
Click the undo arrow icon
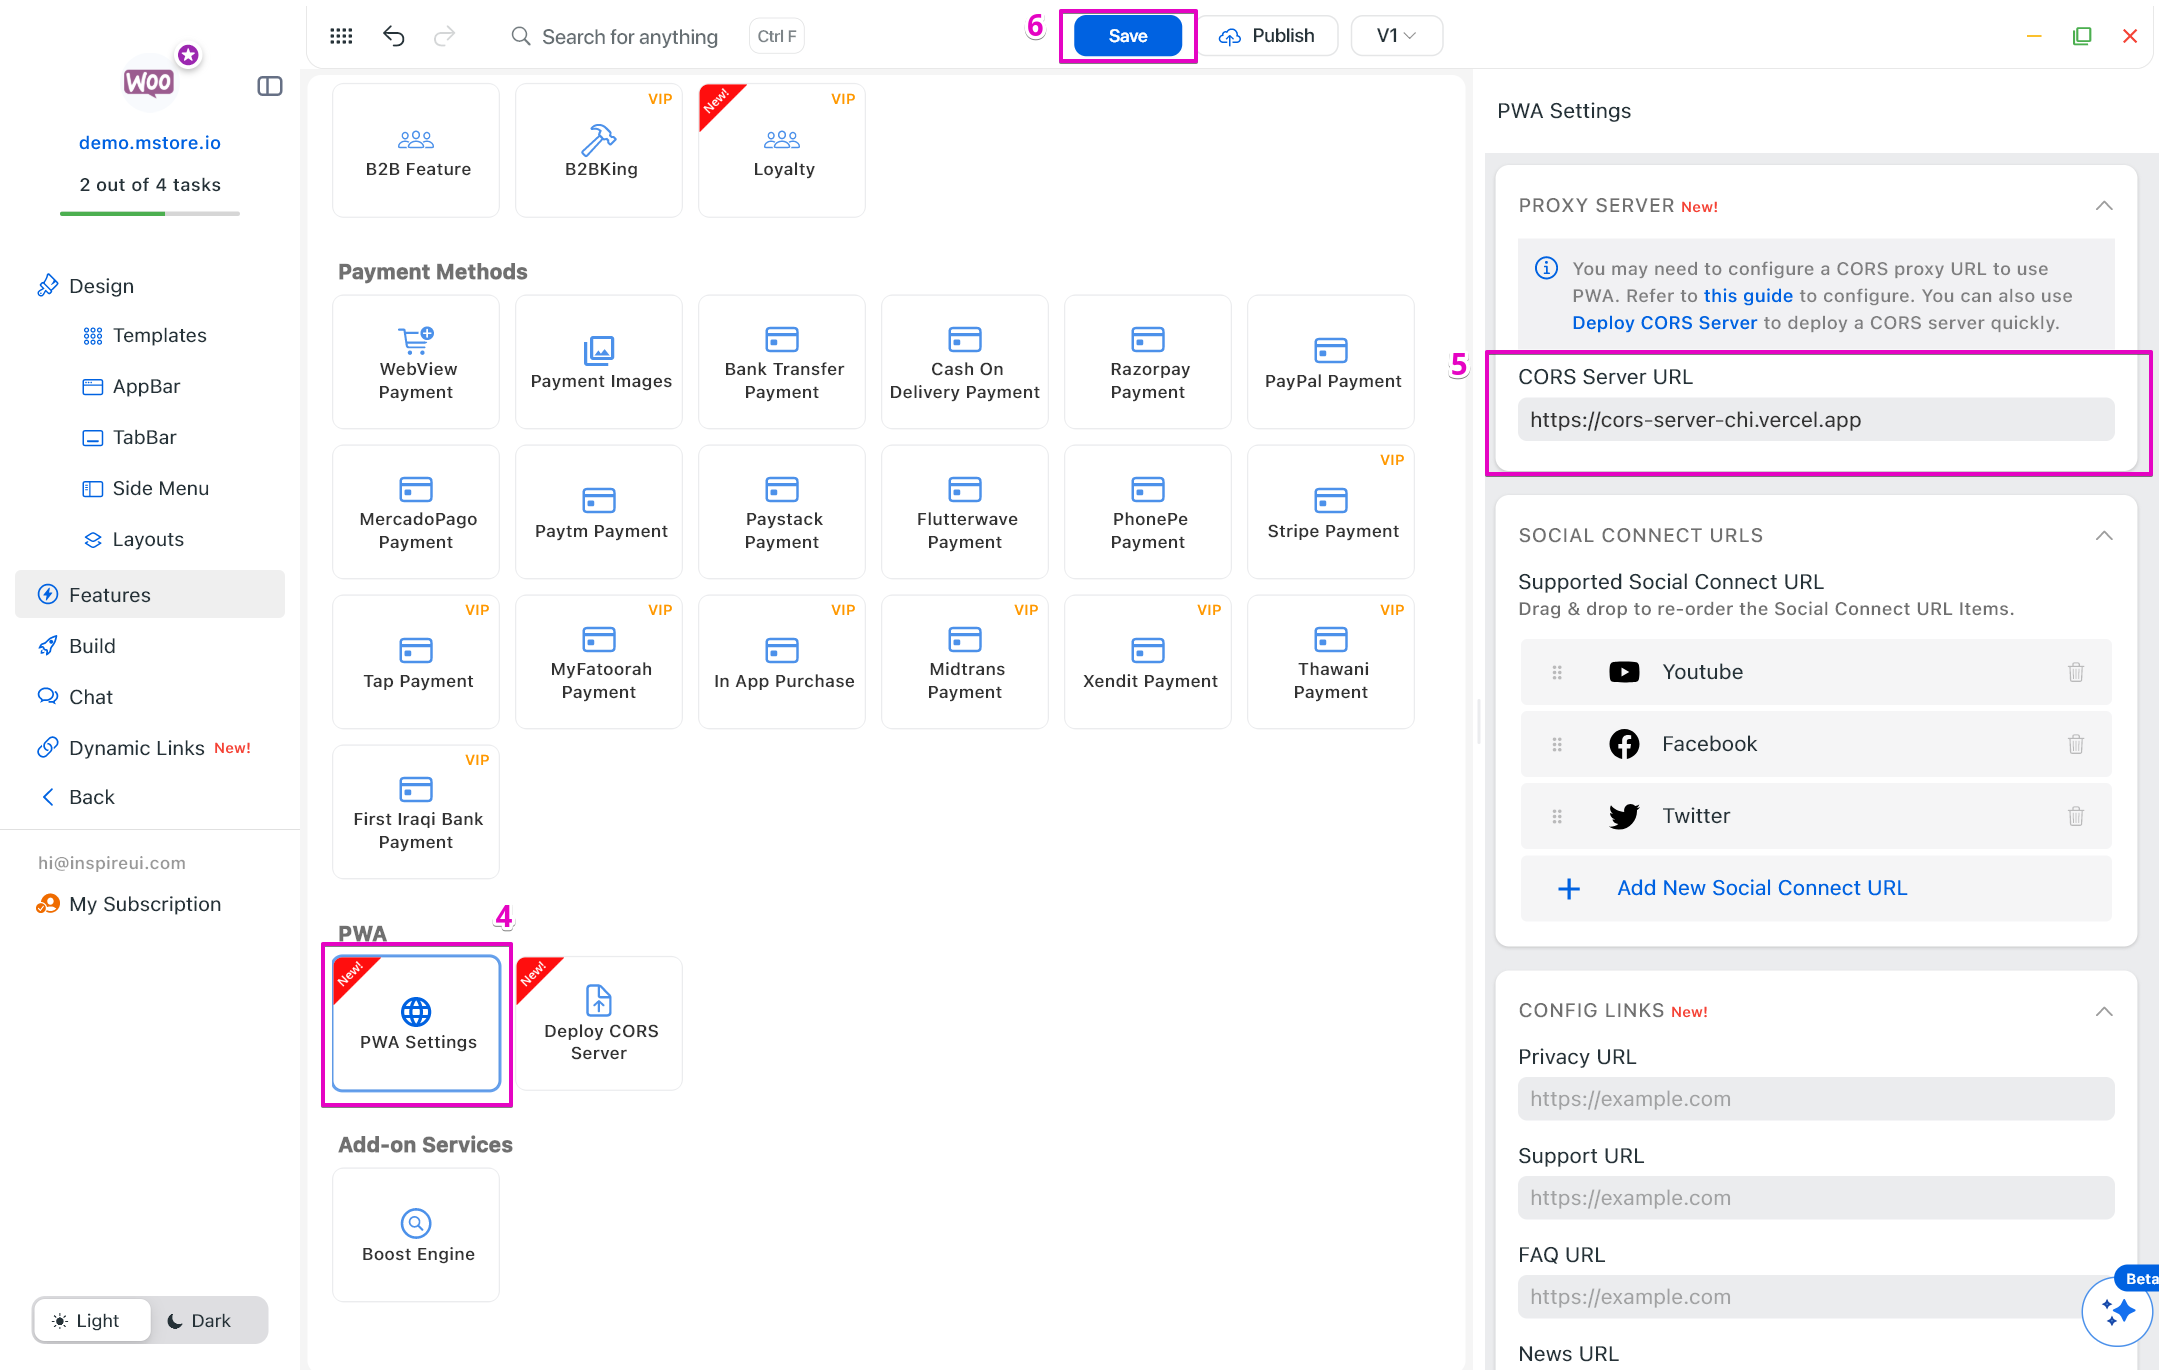coord(393,36)
